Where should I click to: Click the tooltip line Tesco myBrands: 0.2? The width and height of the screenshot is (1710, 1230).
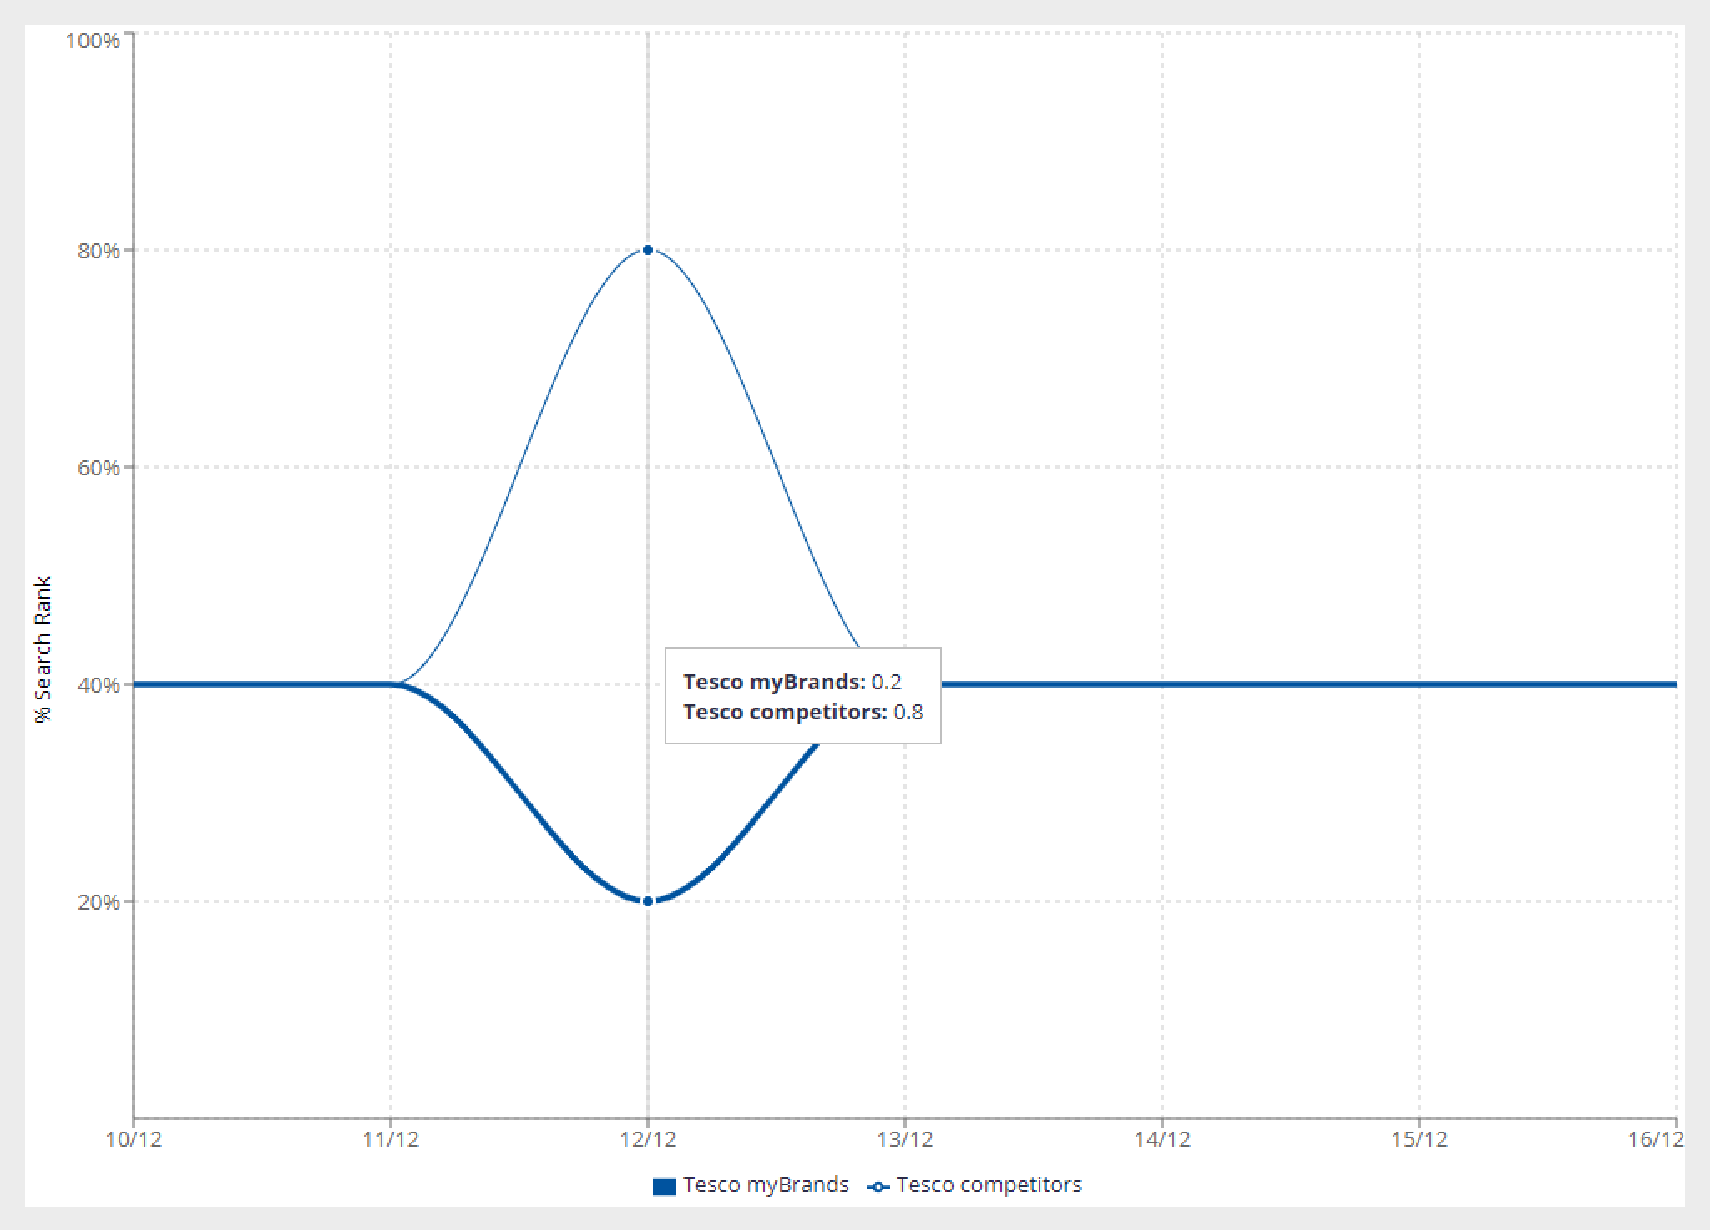pyautogui.click(x=792, y=682)
